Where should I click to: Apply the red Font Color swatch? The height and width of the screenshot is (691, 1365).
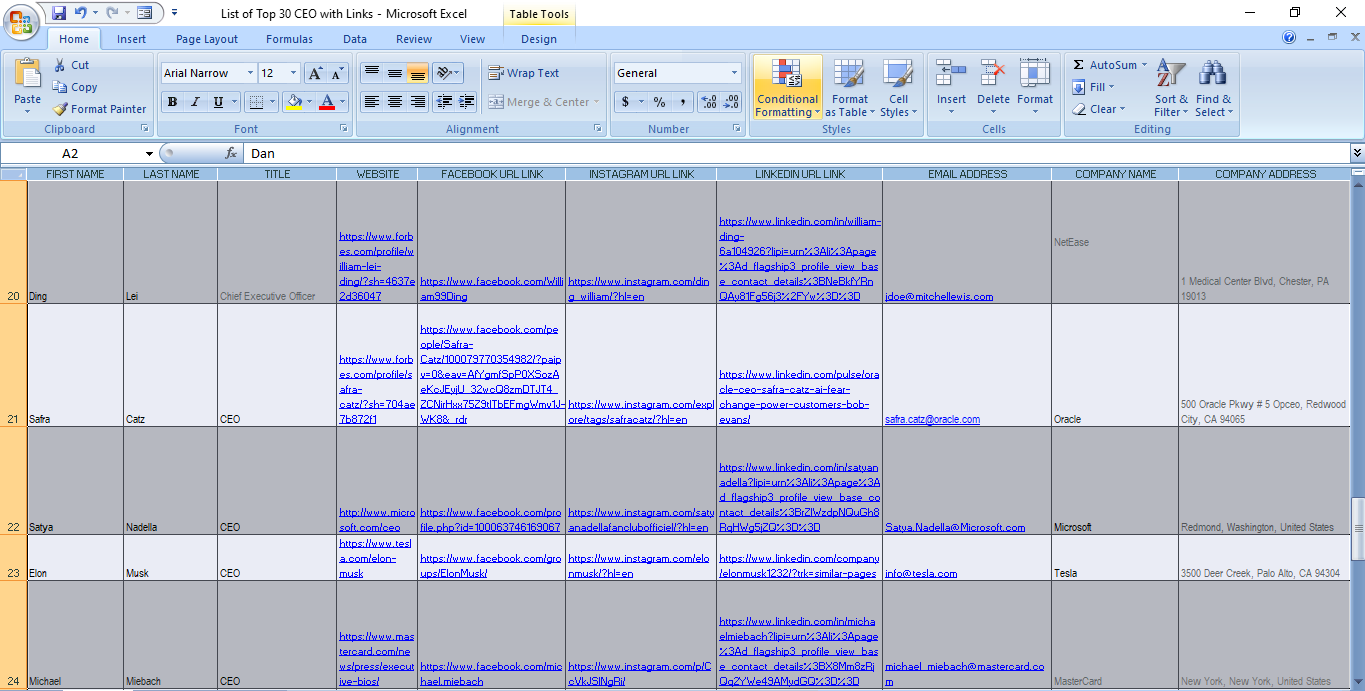[x=327, y=102]
